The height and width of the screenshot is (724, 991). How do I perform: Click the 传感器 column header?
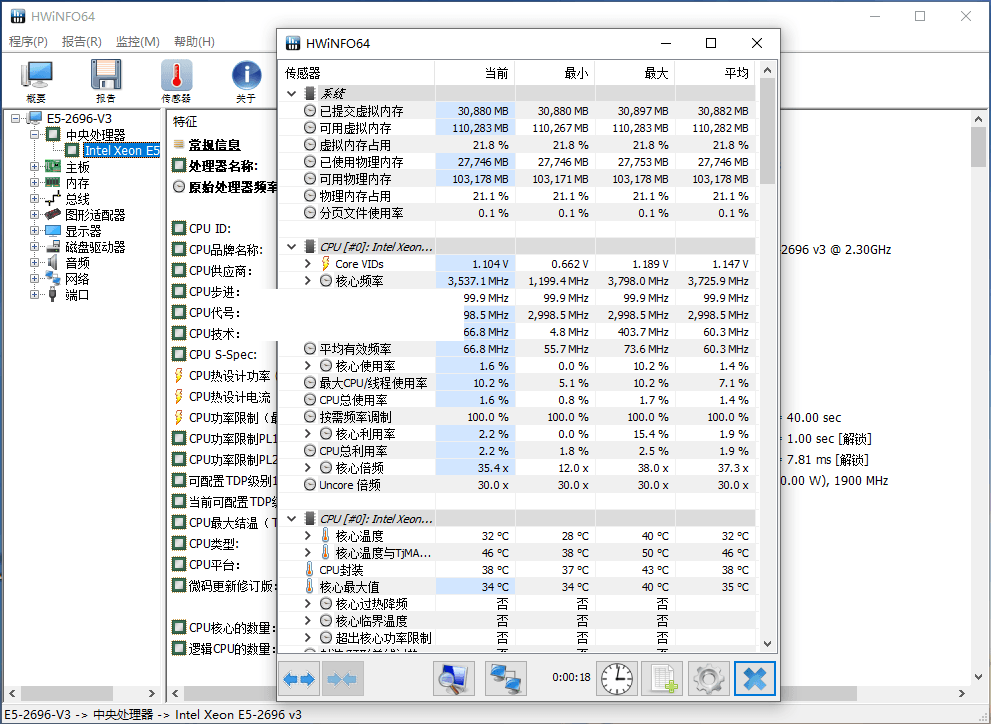[x=356, y=73]
